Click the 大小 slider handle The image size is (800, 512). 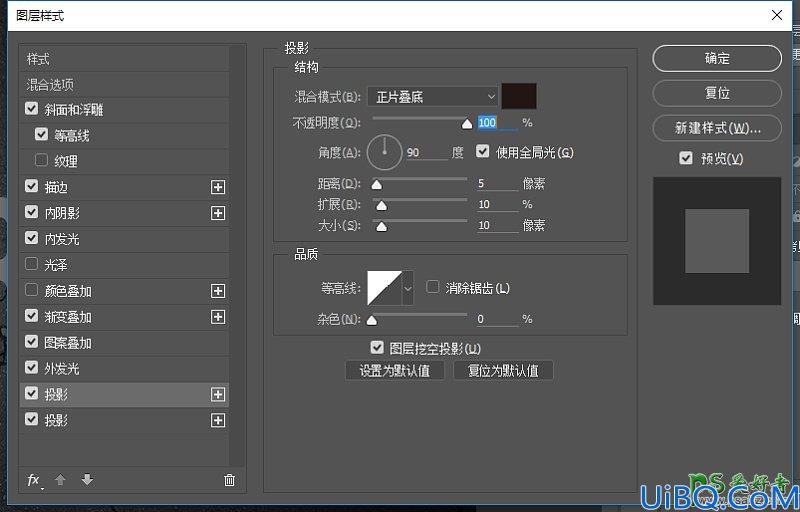pyautogui.click(x=381, y=226)
